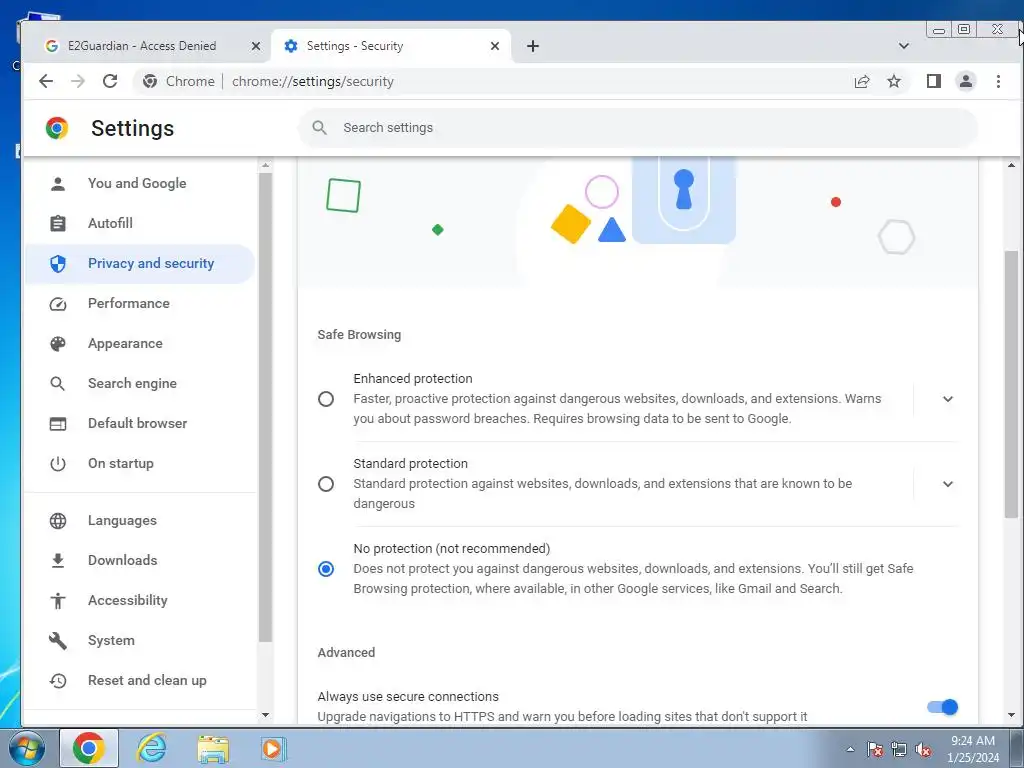Open Languages settings section
The width and height of the screenshot is (1024, 768).
[139, 520]
